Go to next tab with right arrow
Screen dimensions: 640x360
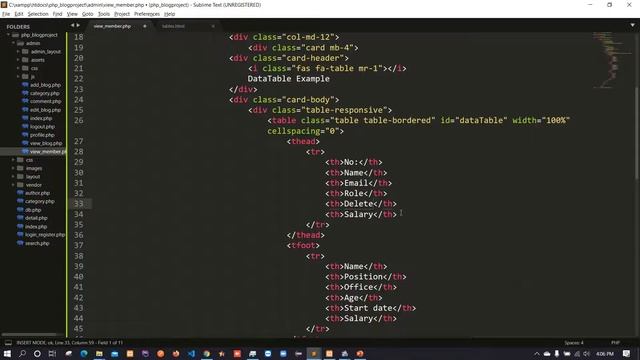click(78, 25)
